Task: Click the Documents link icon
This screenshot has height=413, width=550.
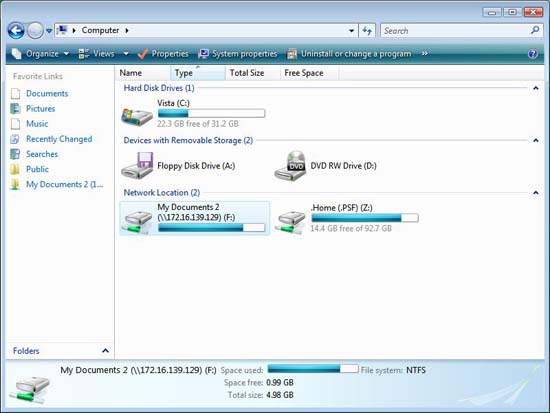Action: click(x=15, y=93)
